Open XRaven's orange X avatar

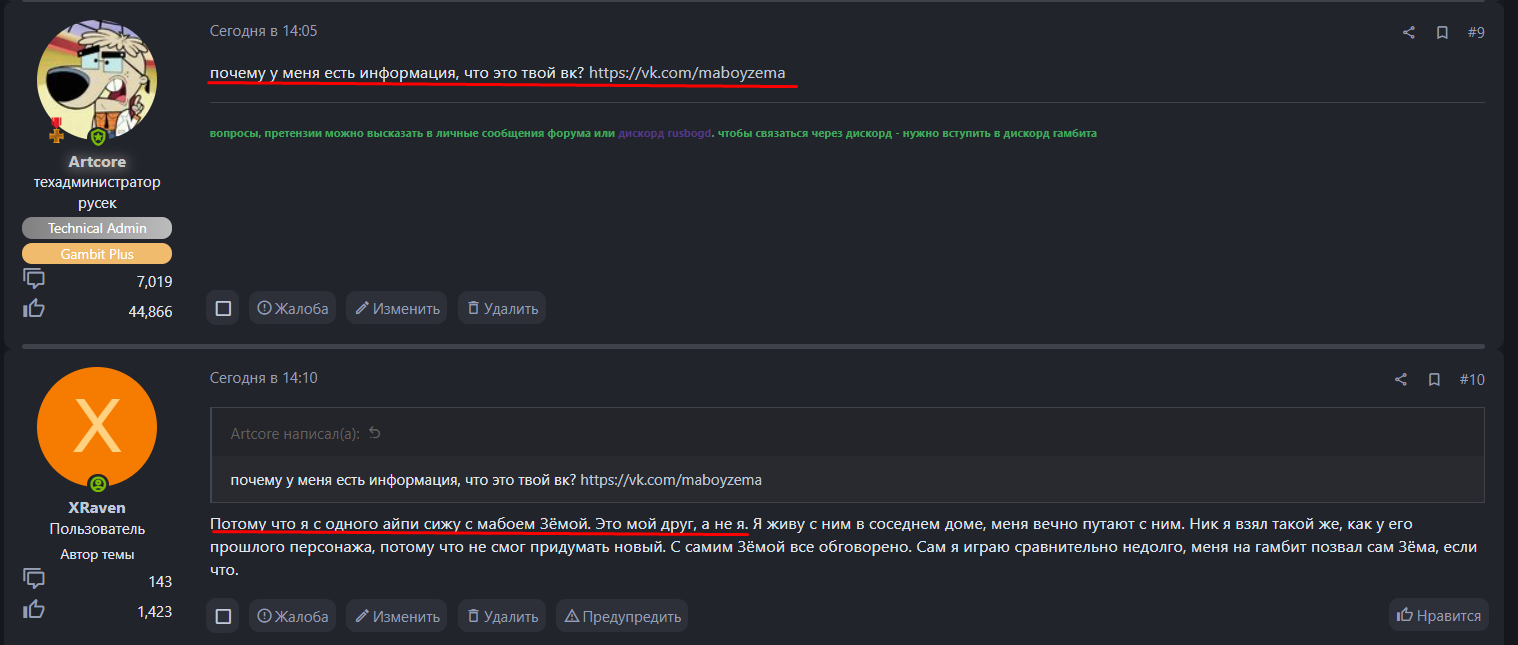point(97,427)
